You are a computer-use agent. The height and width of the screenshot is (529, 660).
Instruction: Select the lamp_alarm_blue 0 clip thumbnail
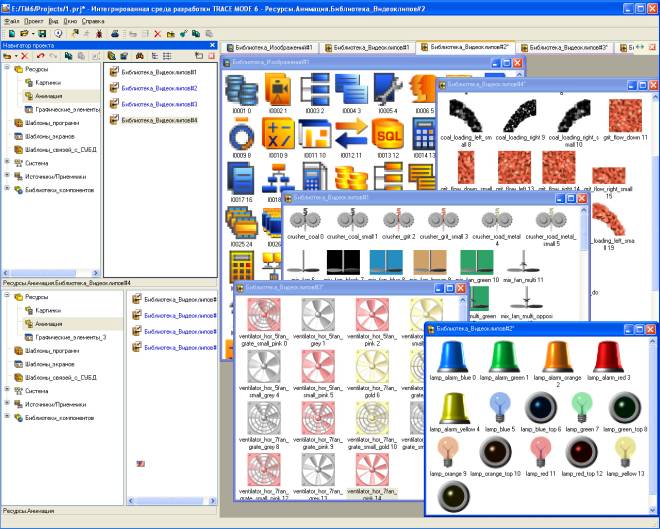tap(455, 357)
